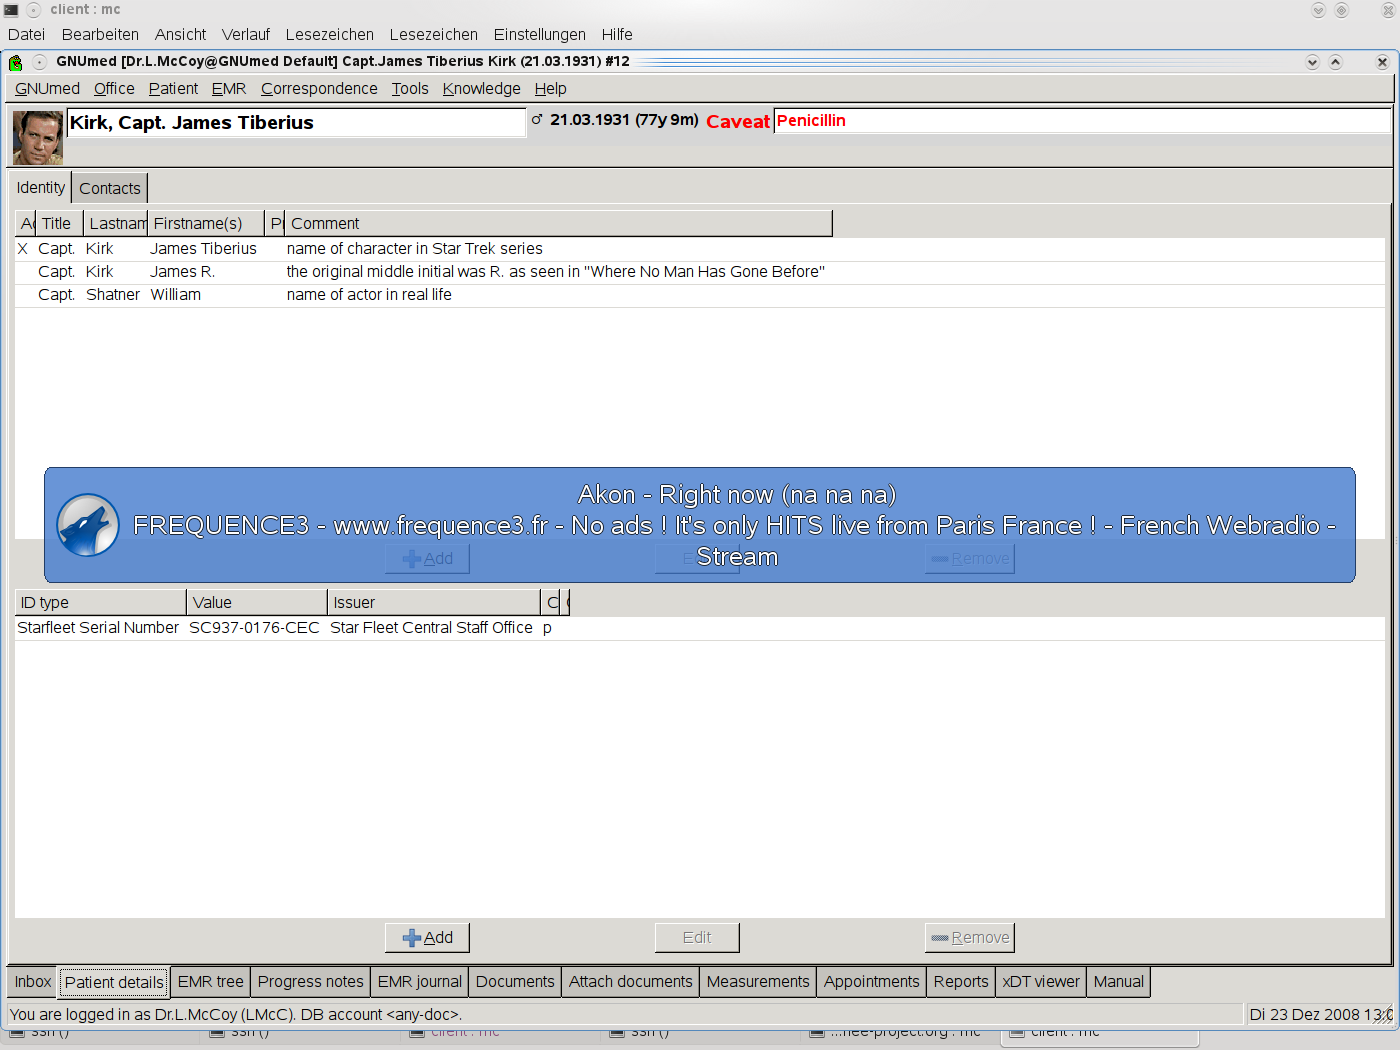Open Bearbeiten menu in terminal window
The height and width of the screenshot is (1050, 1400).
[100, 34]
